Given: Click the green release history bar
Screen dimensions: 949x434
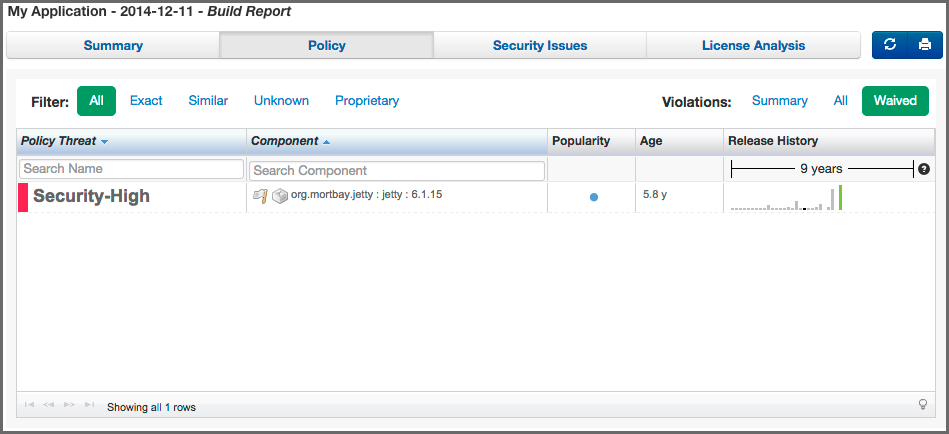Looking at the screenshot, I should [x=841, y=198].
